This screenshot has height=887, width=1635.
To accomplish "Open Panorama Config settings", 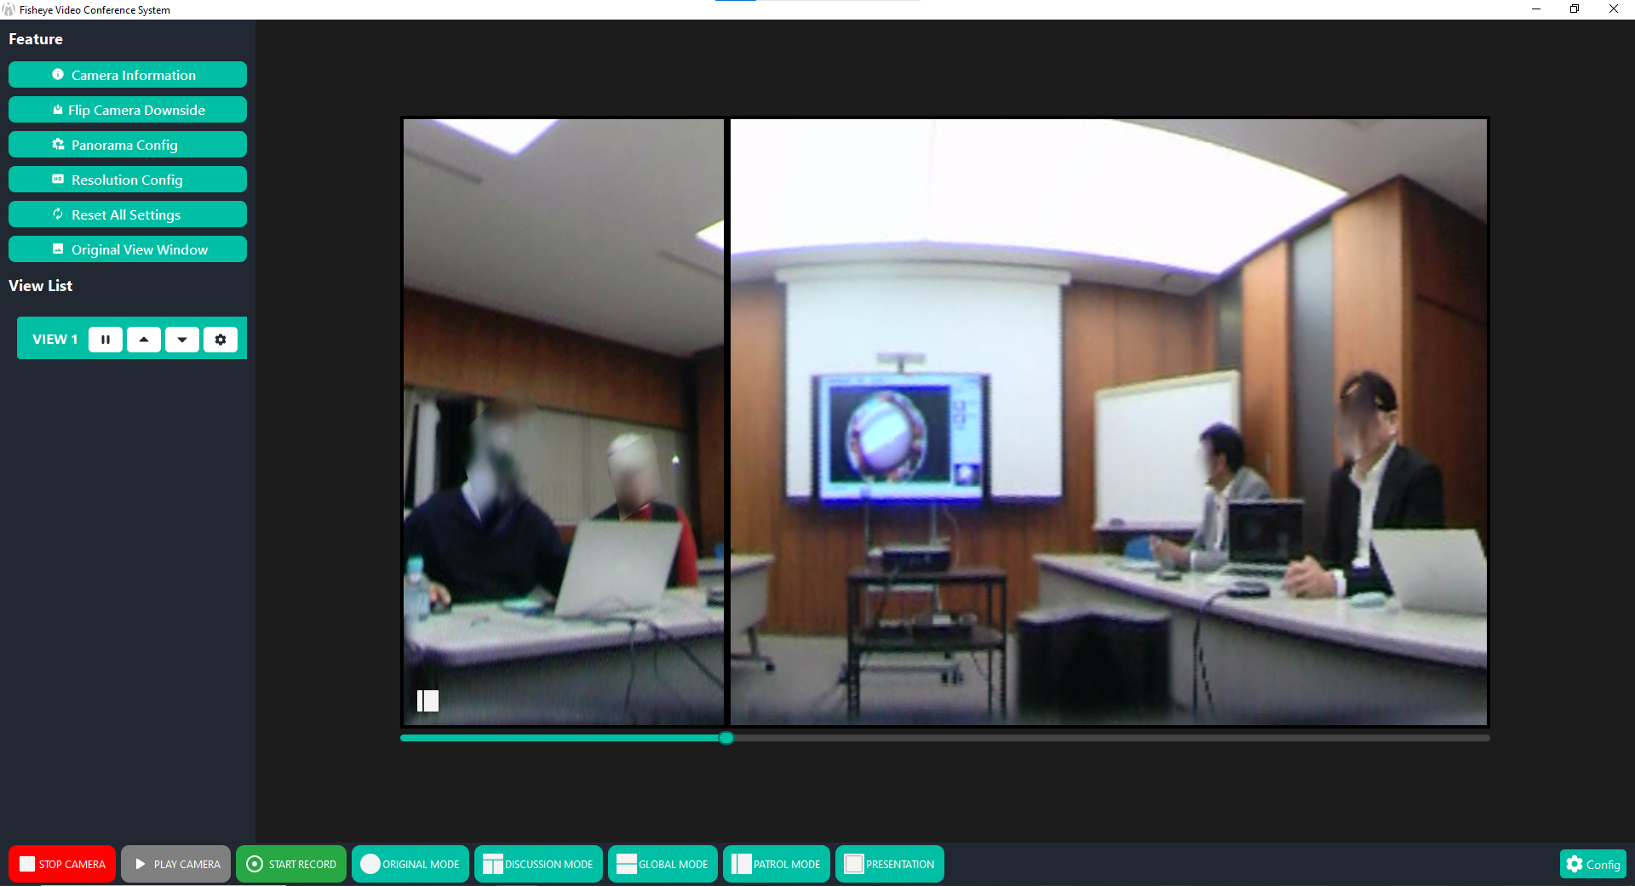I will [127, 145].
